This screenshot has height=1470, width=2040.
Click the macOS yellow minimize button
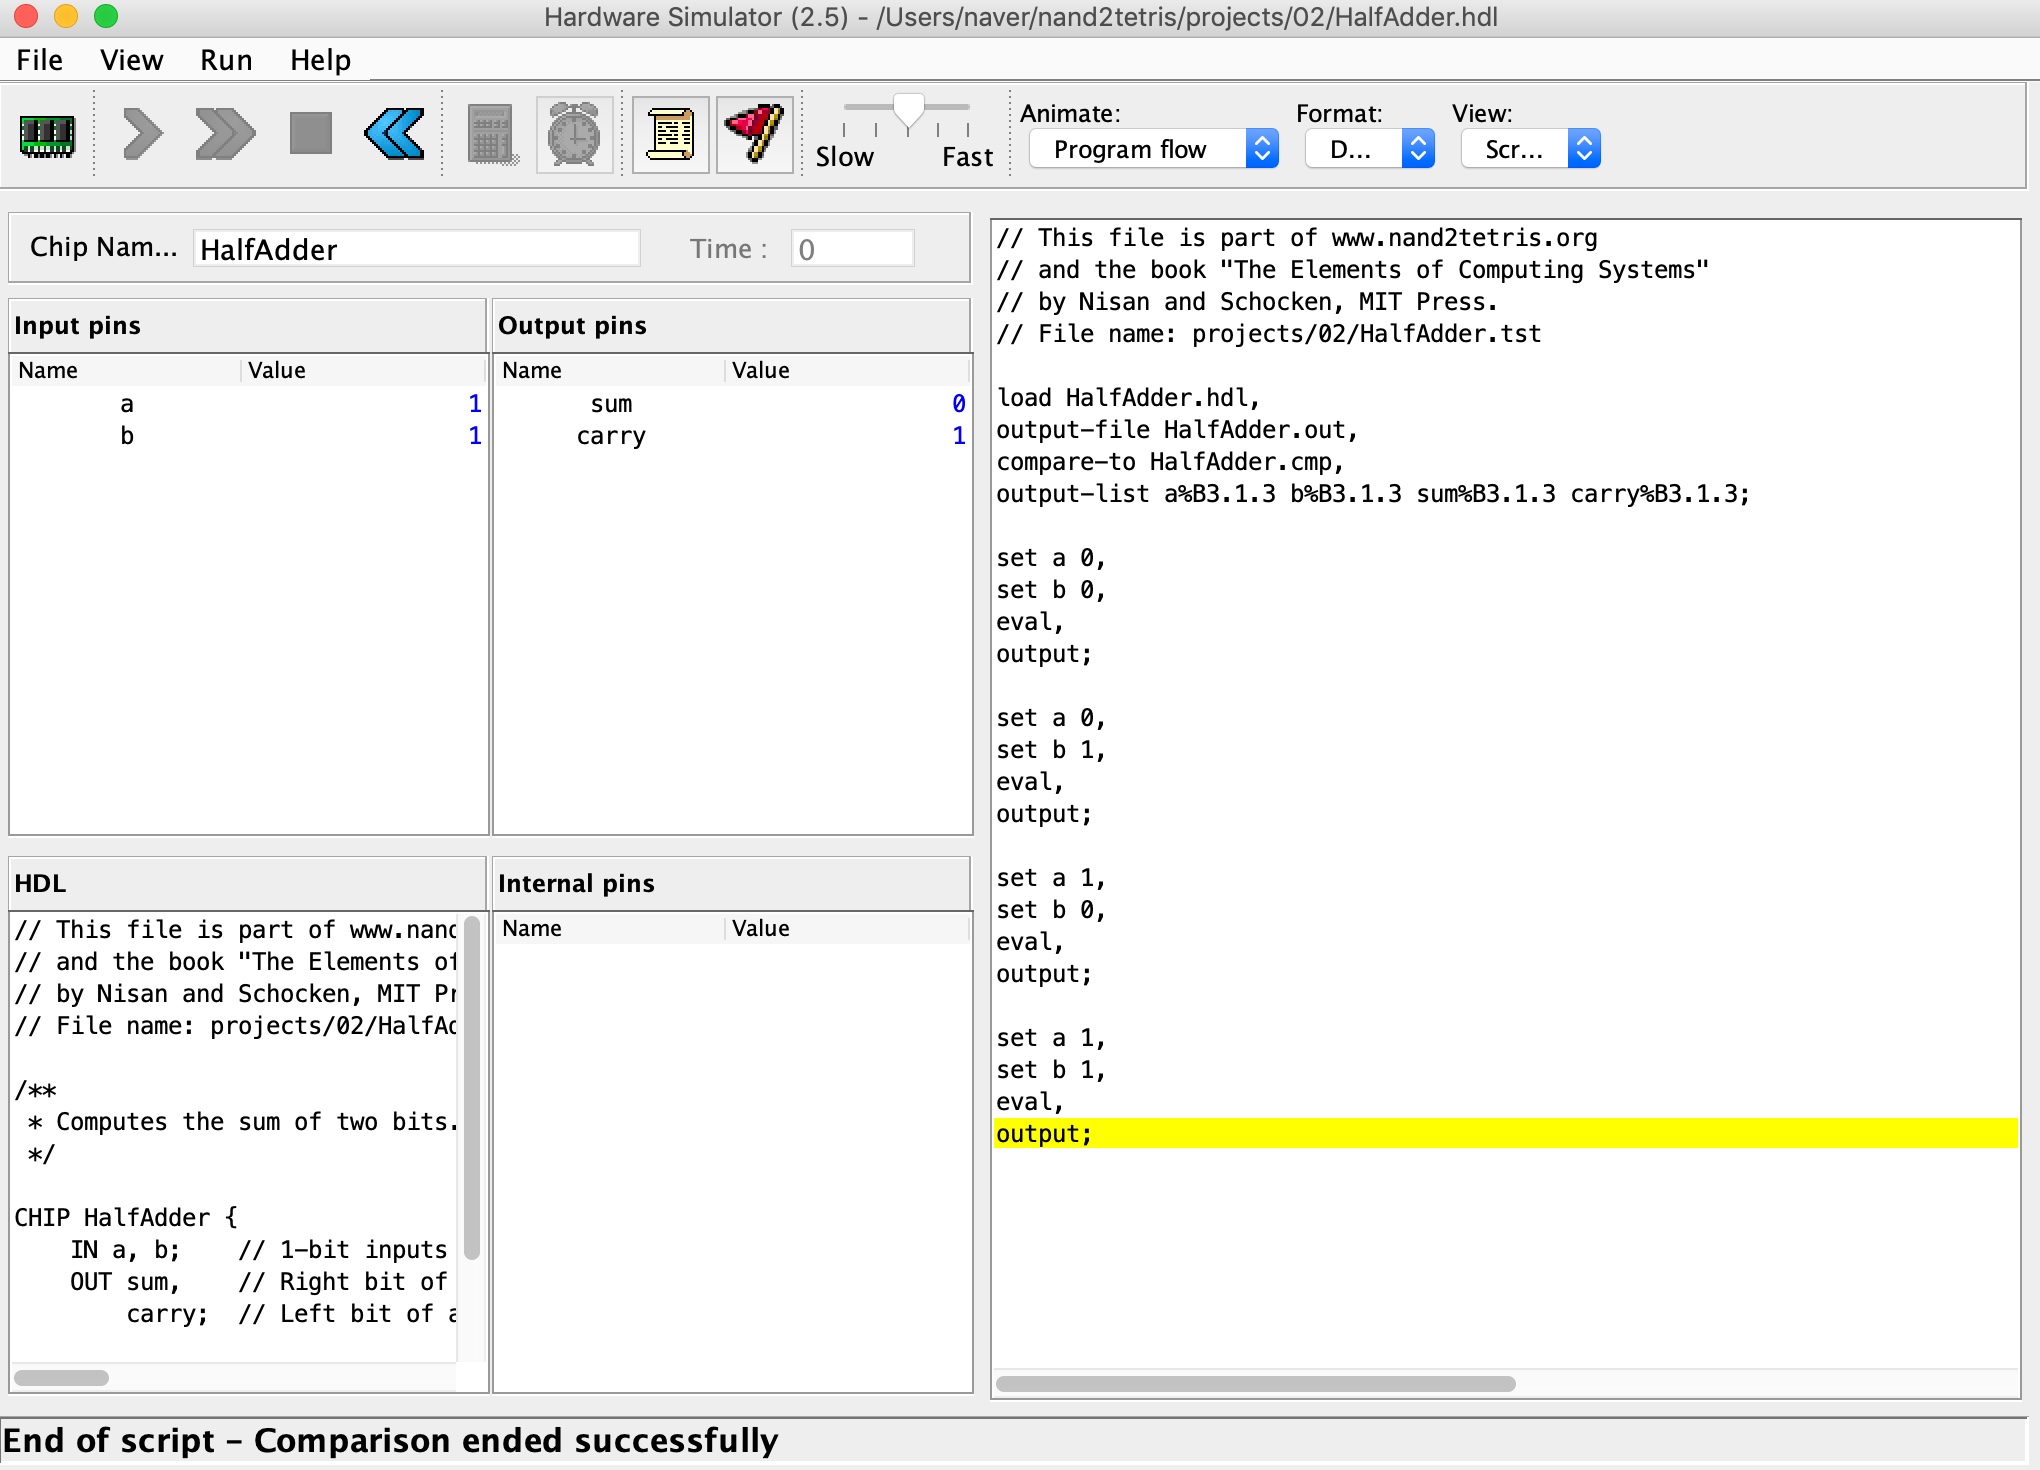point(66,16)
